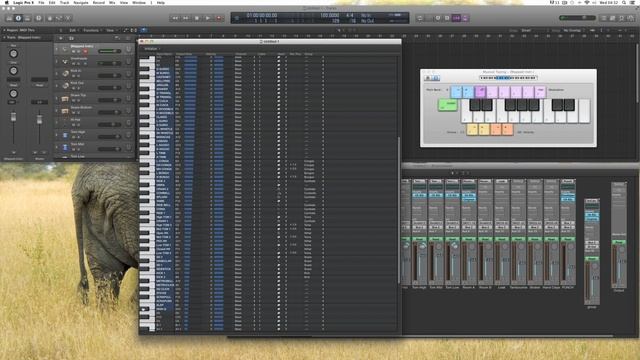This screenshot has width=640, height=360.
Task: Add a new track with the plus button
Action: click(60, 38)
